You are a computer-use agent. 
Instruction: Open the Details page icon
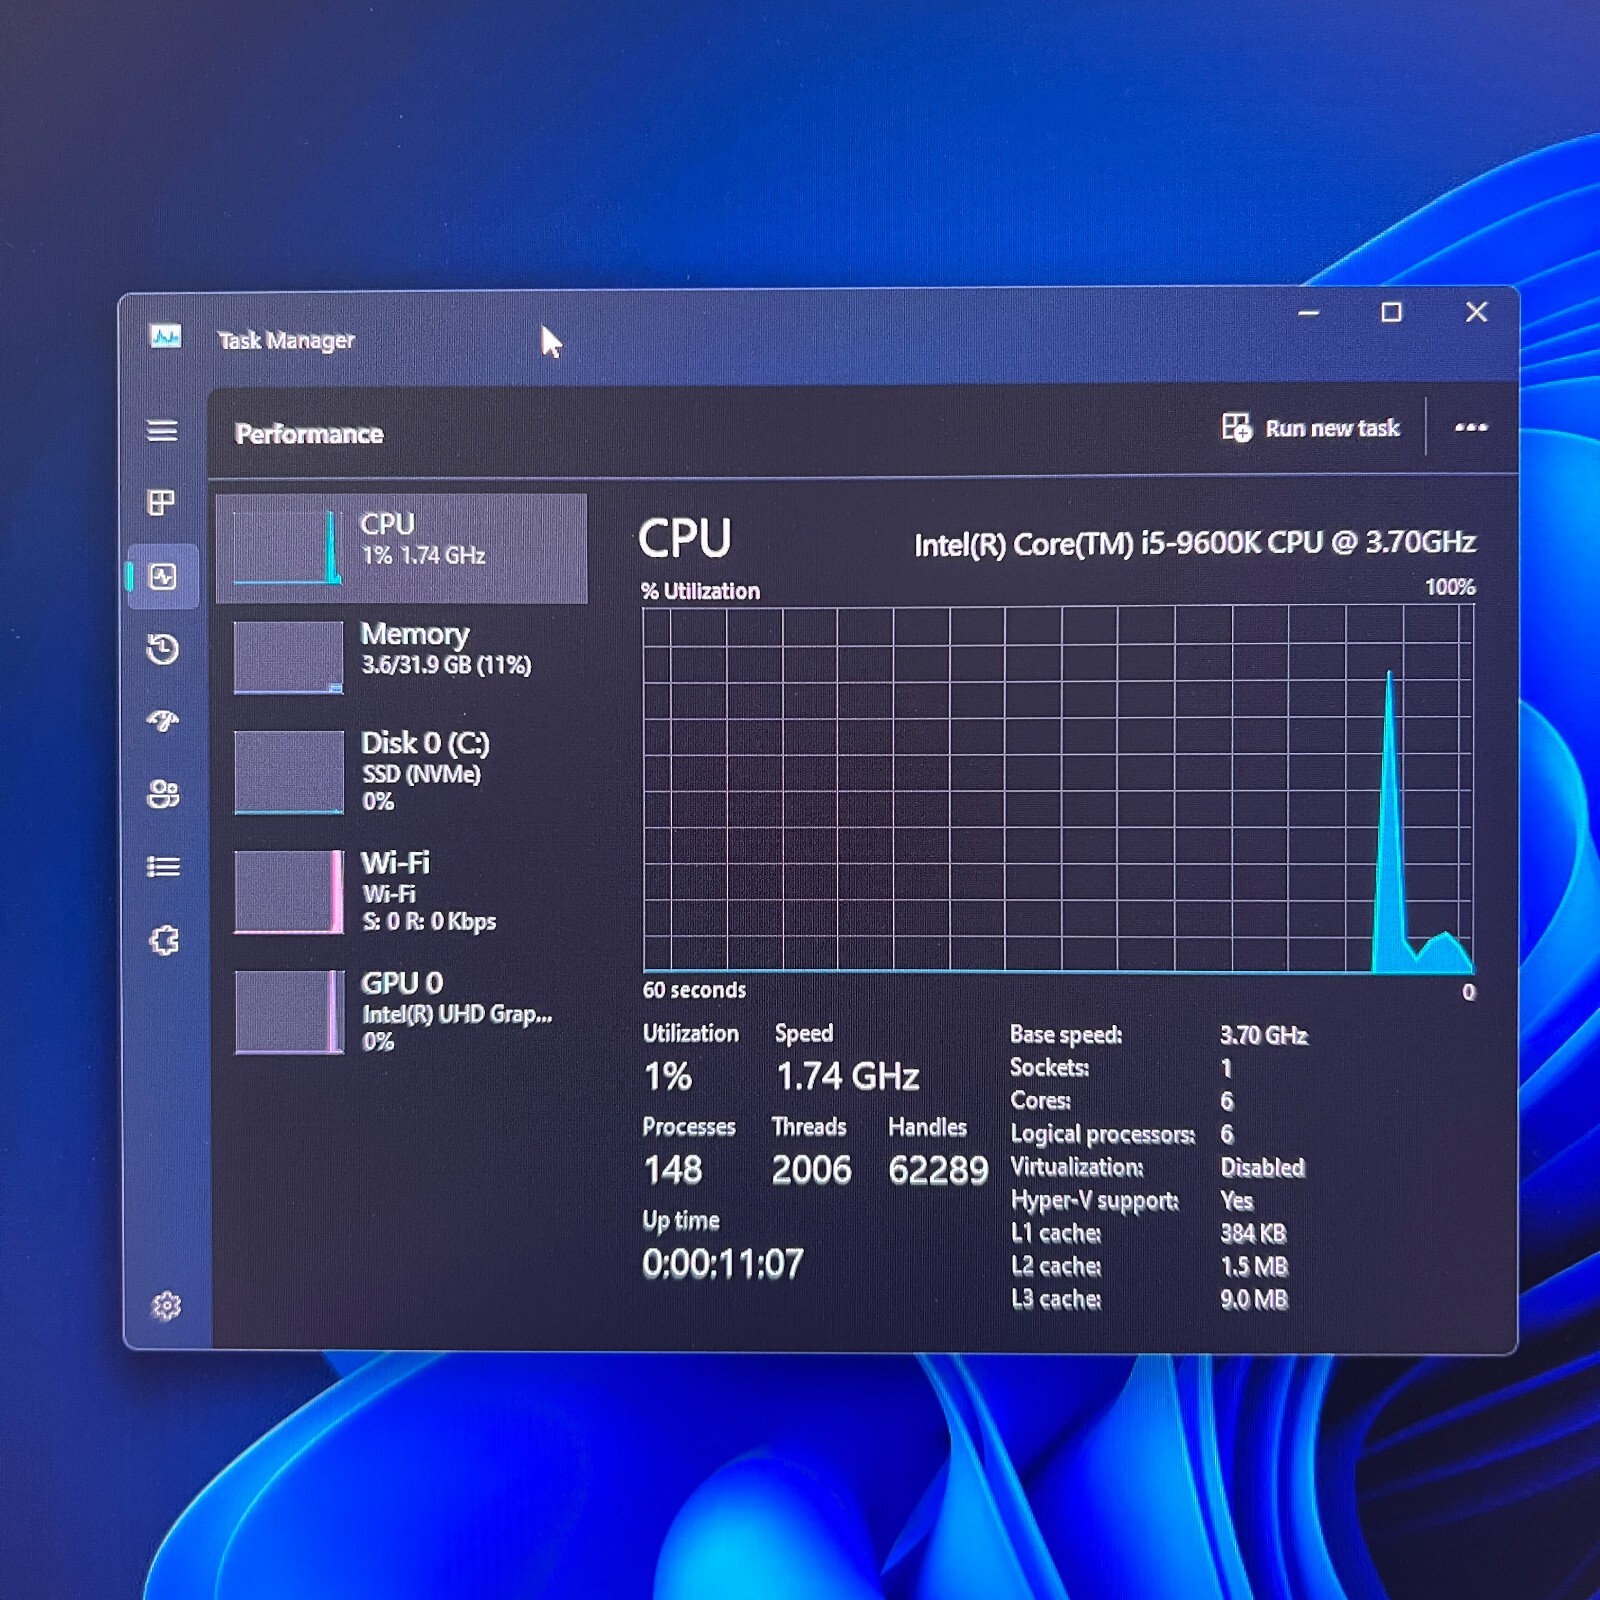click(x=163, y=867)
